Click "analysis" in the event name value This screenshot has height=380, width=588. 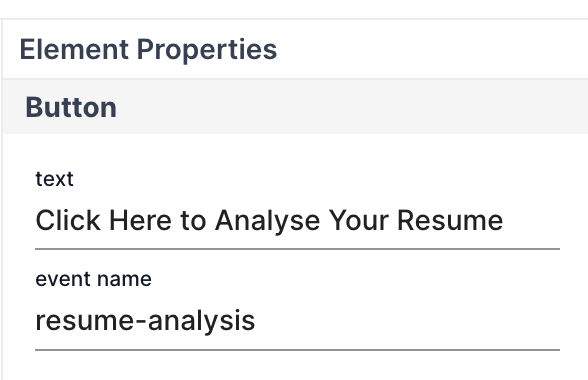click(201, 322)
